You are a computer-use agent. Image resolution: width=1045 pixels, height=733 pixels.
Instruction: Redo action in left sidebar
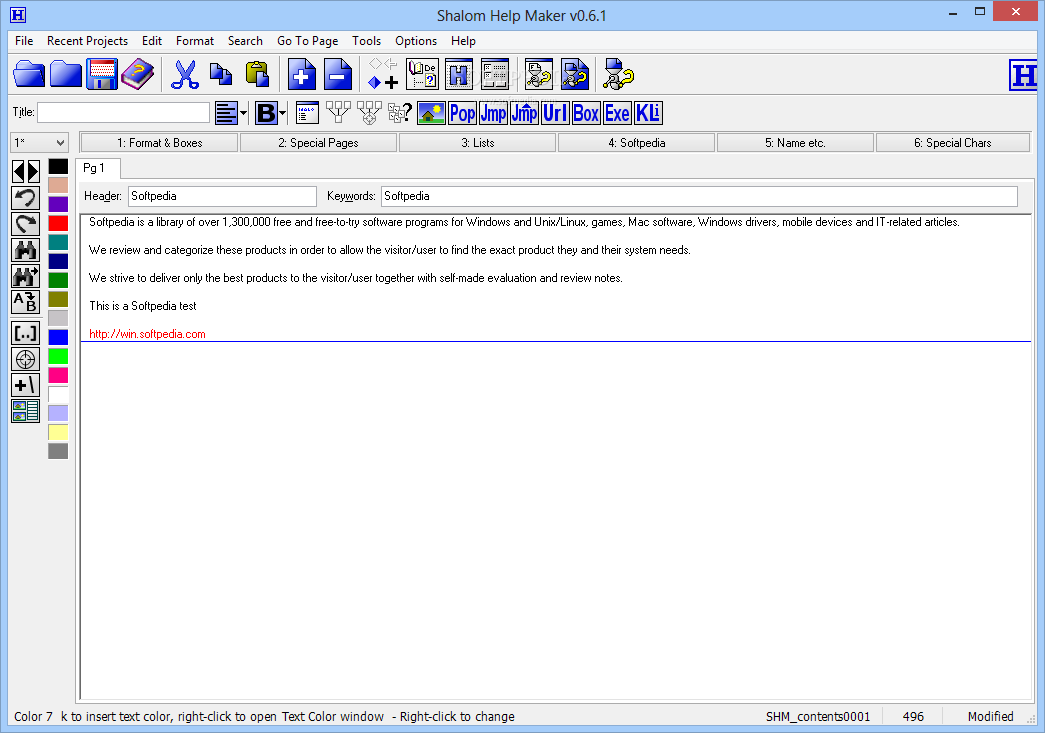[25, 224]
